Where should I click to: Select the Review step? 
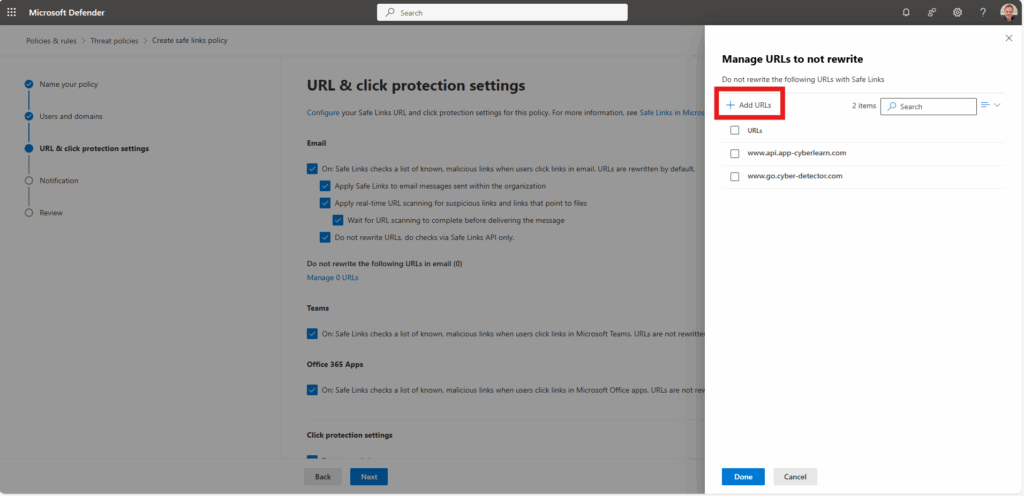coord(50,213)
